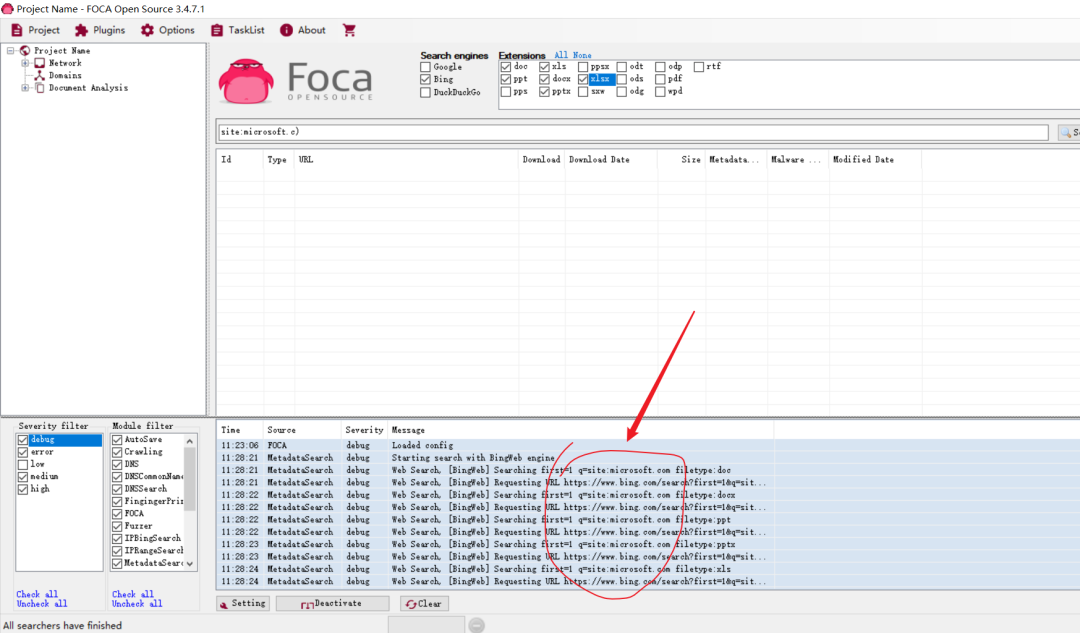
Task: Click the shopping cart icon
Action: pyautogui.click(x=349, y=30)
